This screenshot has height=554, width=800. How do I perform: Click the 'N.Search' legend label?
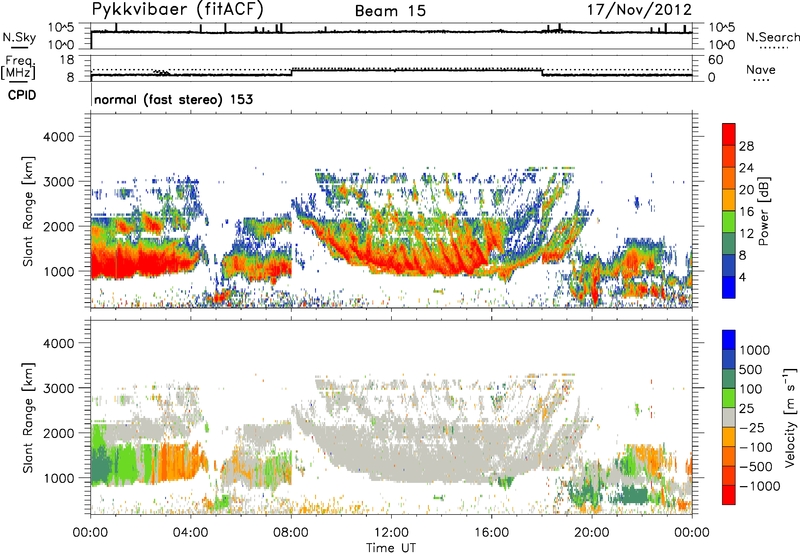pyautogui.click(x=772, y=37)
